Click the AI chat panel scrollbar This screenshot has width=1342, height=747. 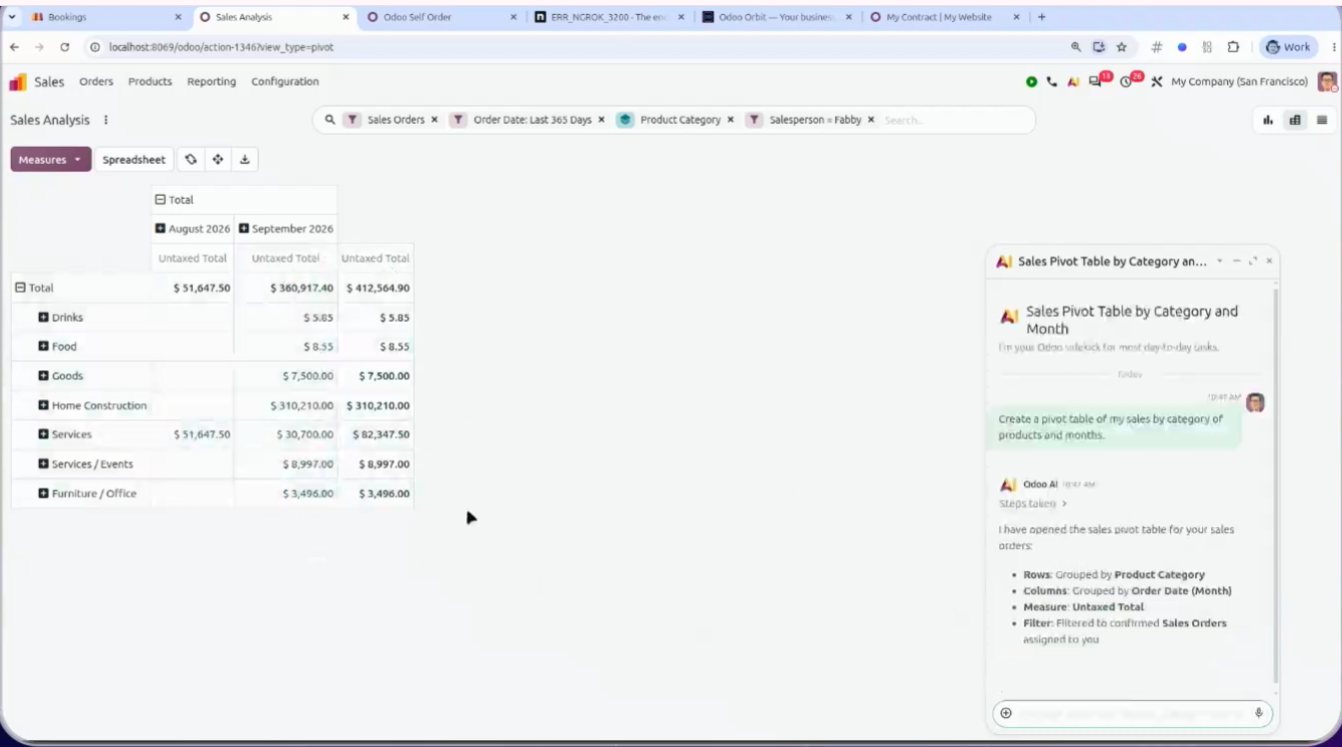coord(1275,485)
